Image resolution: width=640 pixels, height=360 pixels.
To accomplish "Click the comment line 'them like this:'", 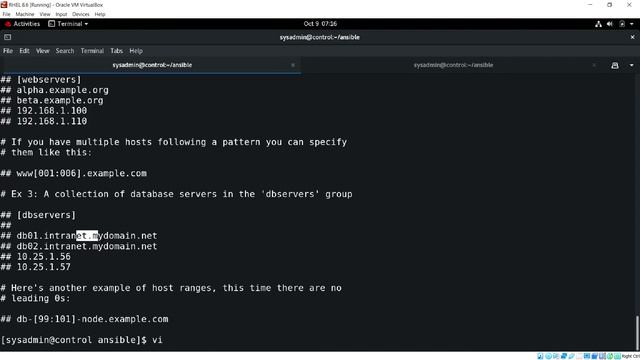I will tap(52, 153).
